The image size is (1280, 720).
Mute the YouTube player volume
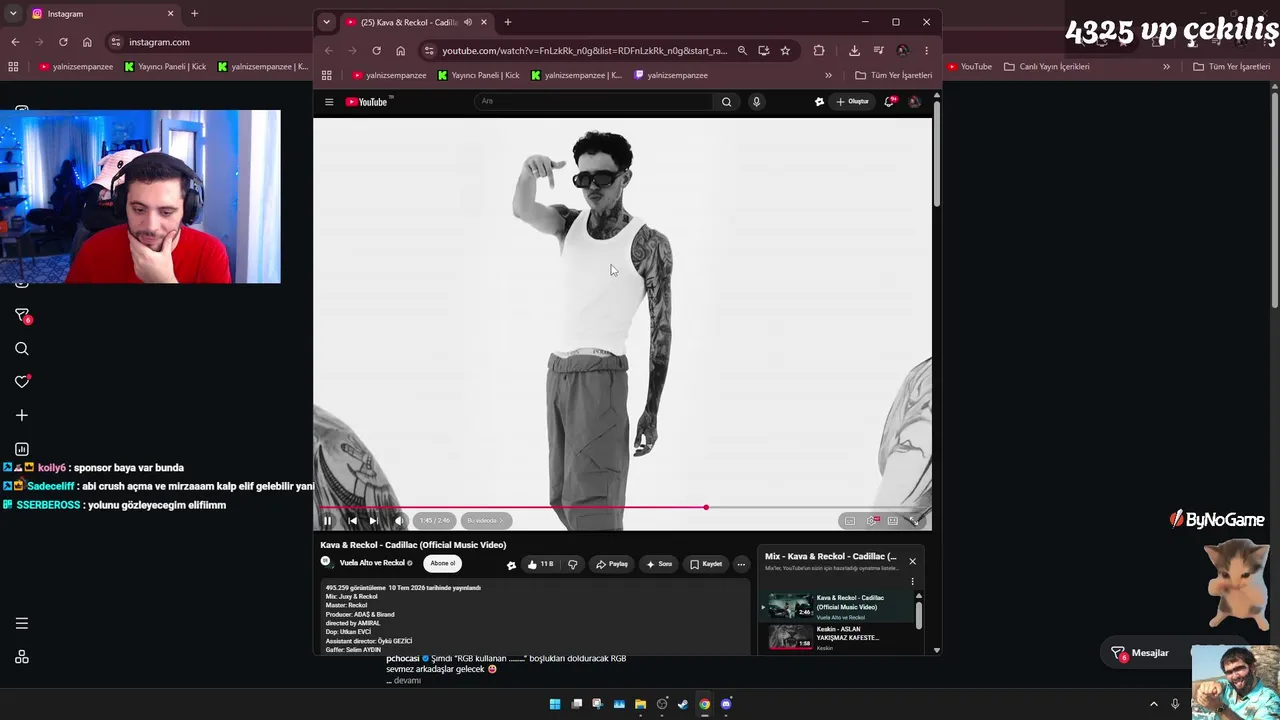399,520
